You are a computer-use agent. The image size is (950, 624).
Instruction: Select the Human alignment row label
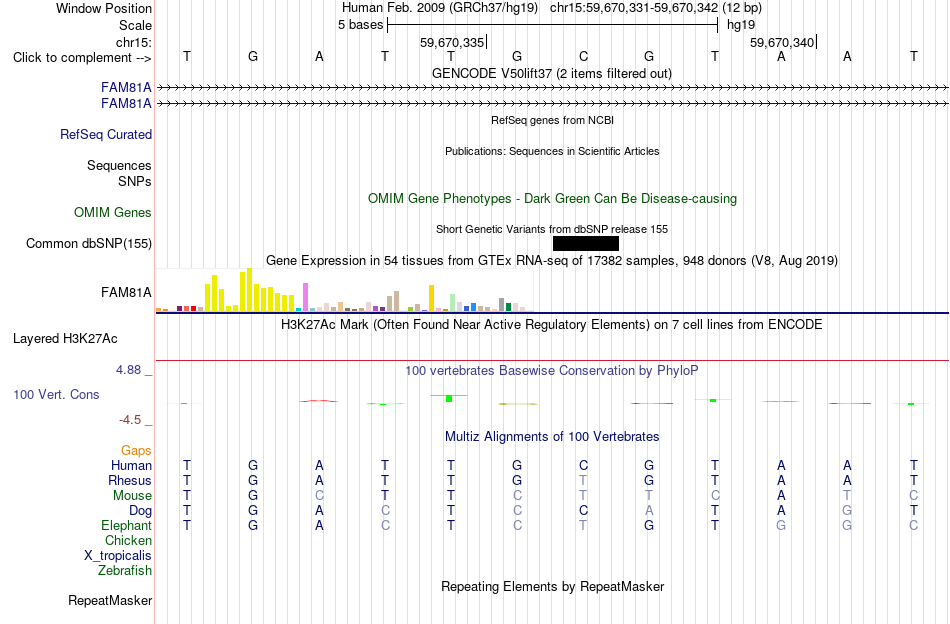pyautogui.click(x=131, y=465)
